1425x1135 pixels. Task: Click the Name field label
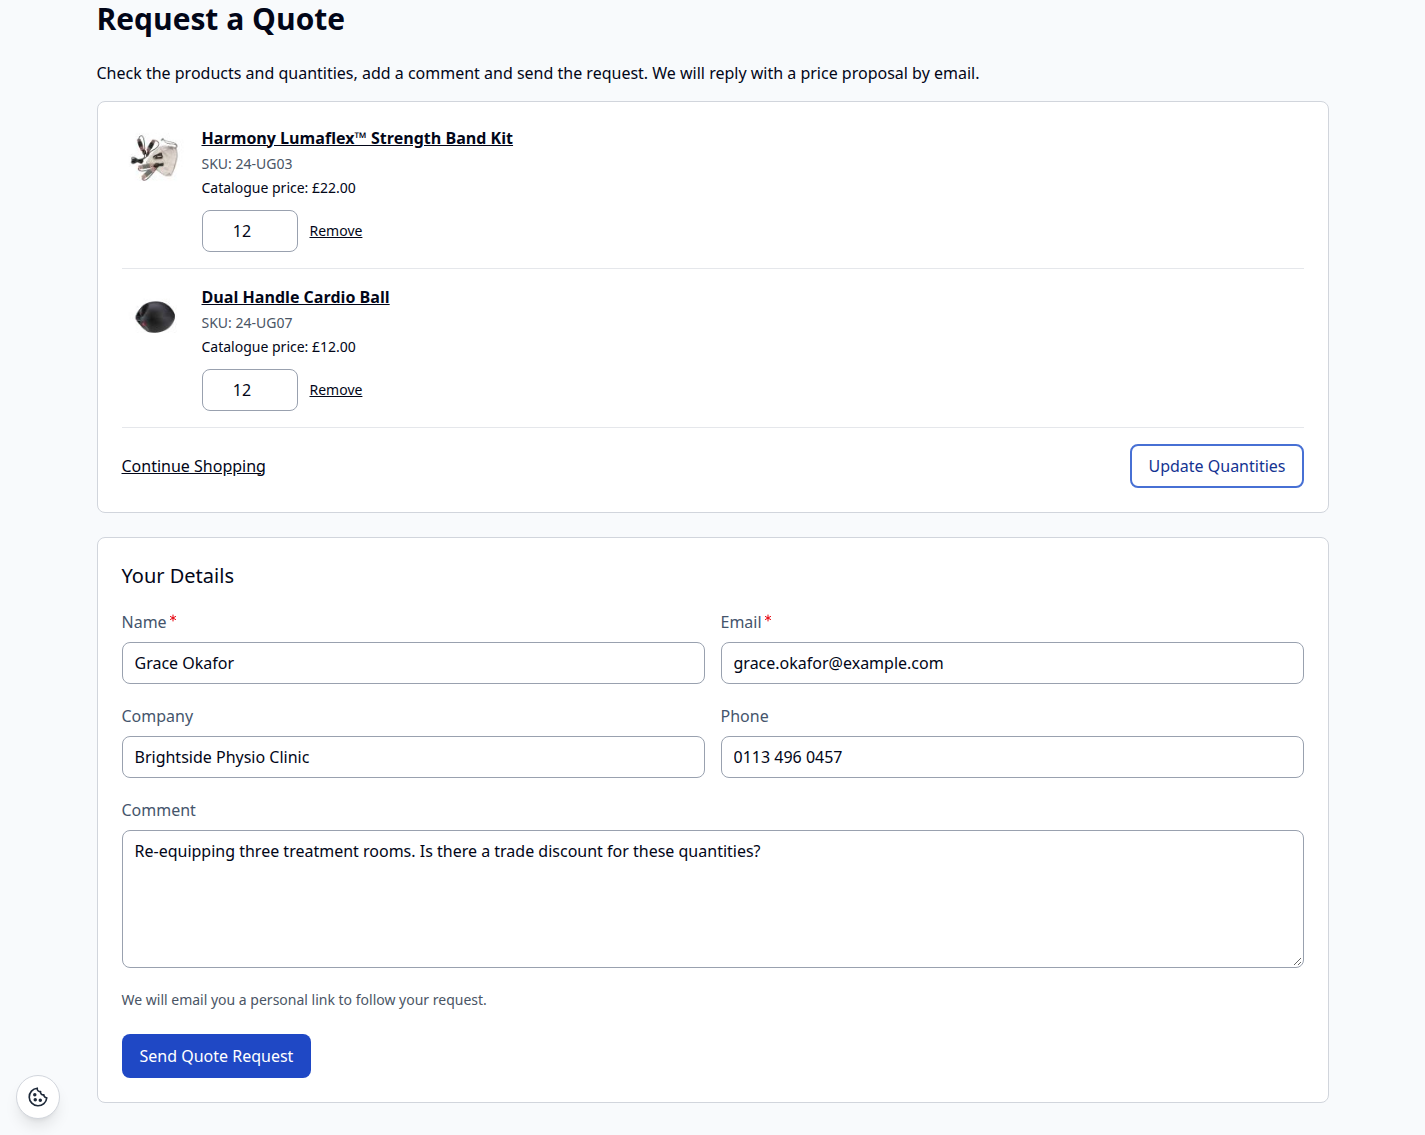(144, 622)
